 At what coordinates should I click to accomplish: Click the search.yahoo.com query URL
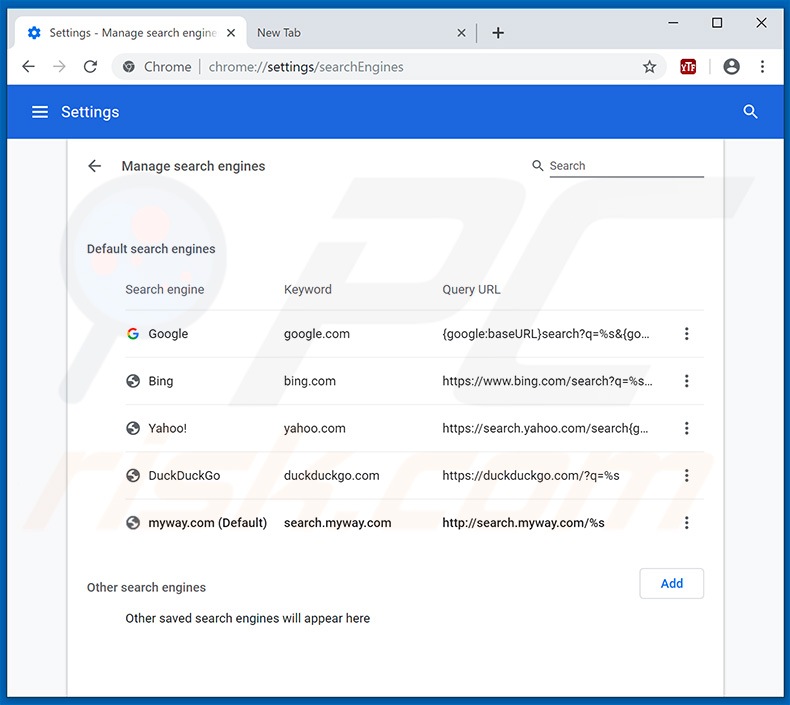pos(545,428)
